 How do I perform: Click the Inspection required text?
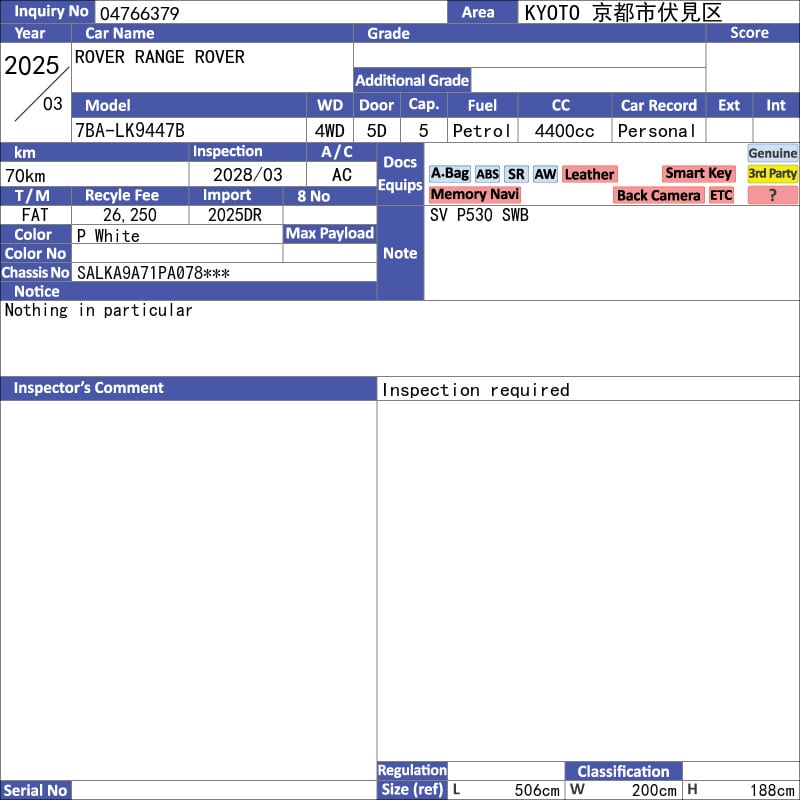click(x=475, y=390)
